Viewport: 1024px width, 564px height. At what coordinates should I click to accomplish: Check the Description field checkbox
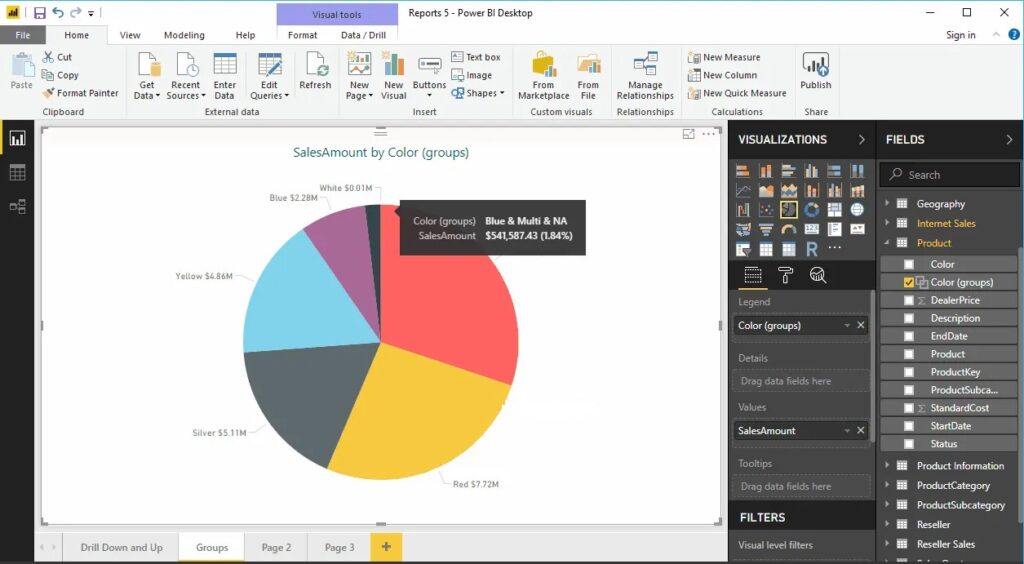(x=908, y=318)
